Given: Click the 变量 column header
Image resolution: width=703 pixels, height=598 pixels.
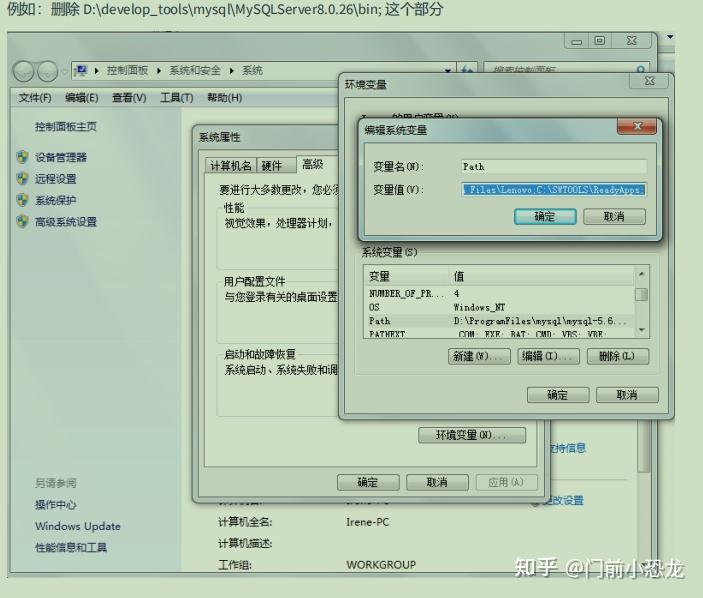Looking at the screenshot, I should (406, 276).
